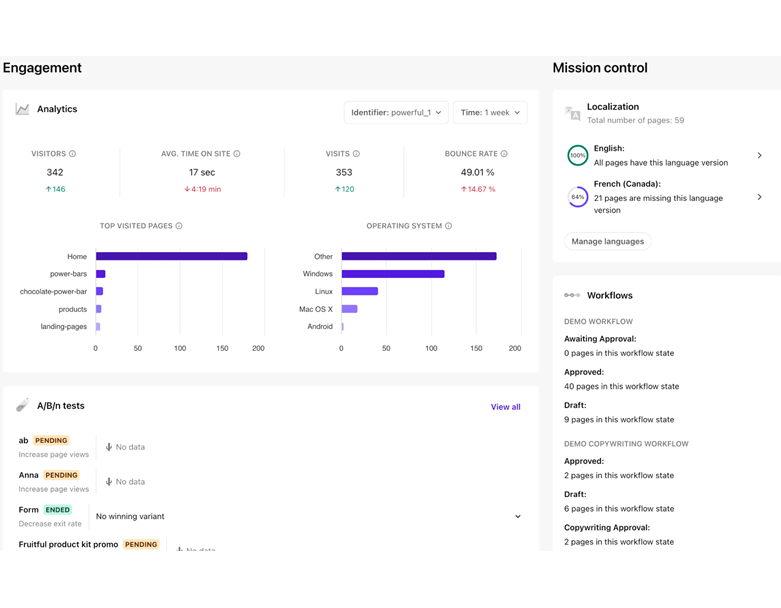Open the French (Canada) language chevron

pos(760,197)
